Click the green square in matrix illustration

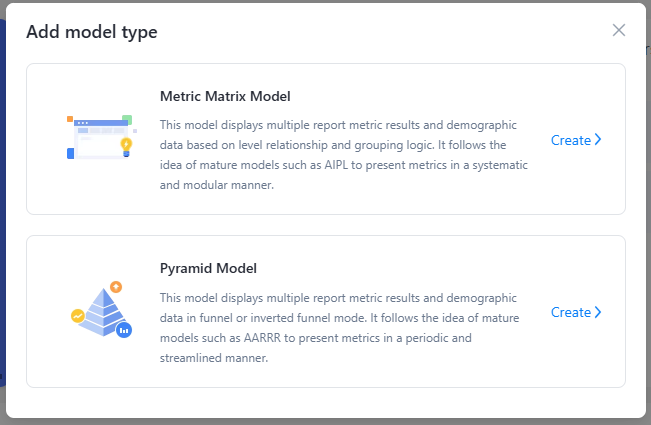(x=127, y=119)
